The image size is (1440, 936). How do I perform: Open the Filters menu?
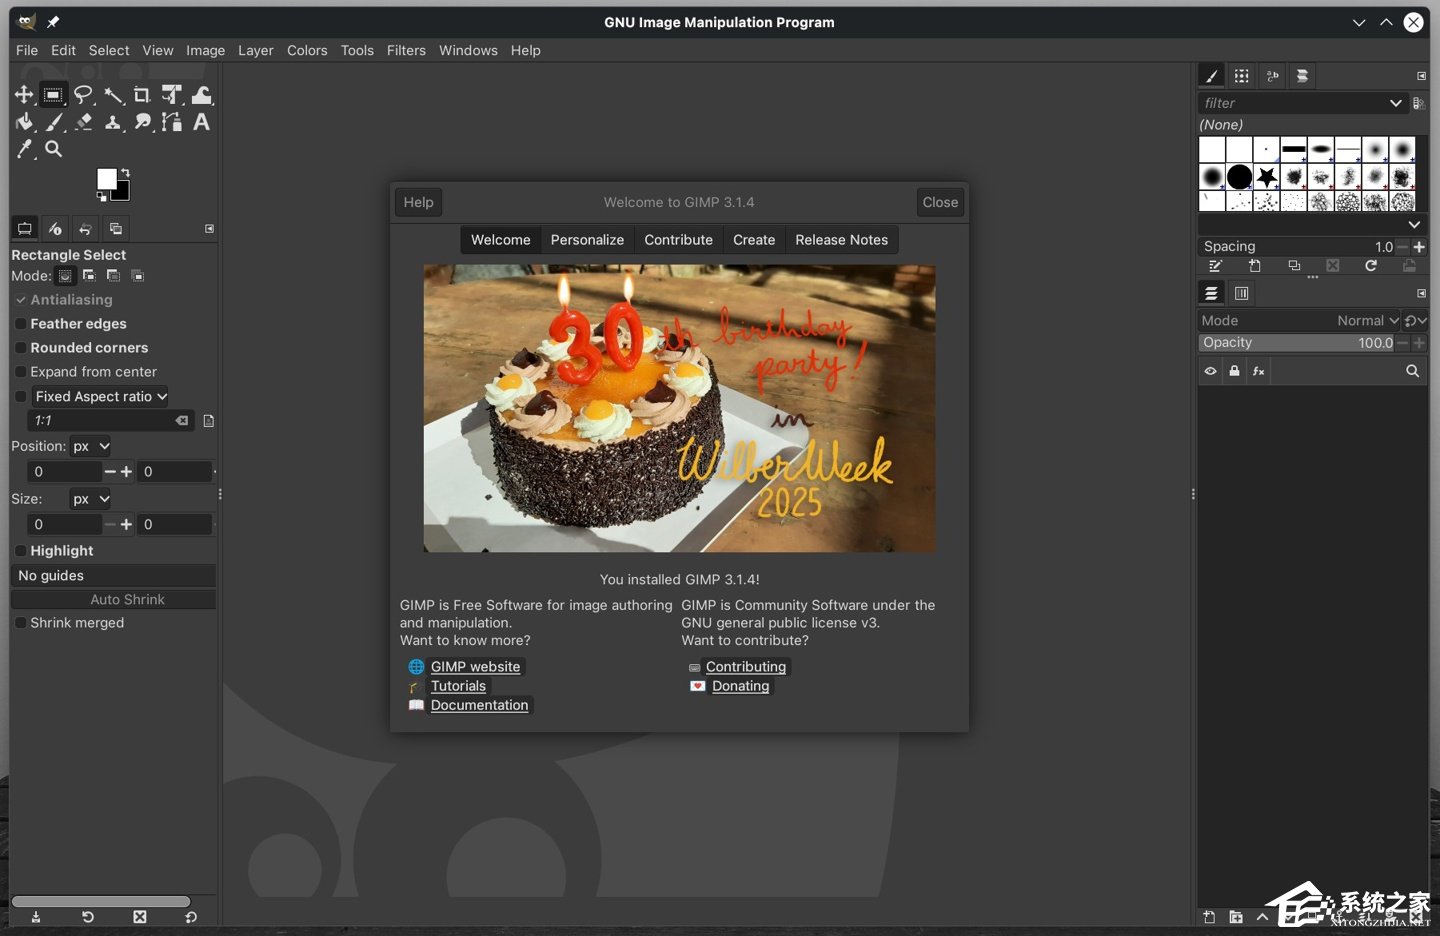(x=406, y=50)
